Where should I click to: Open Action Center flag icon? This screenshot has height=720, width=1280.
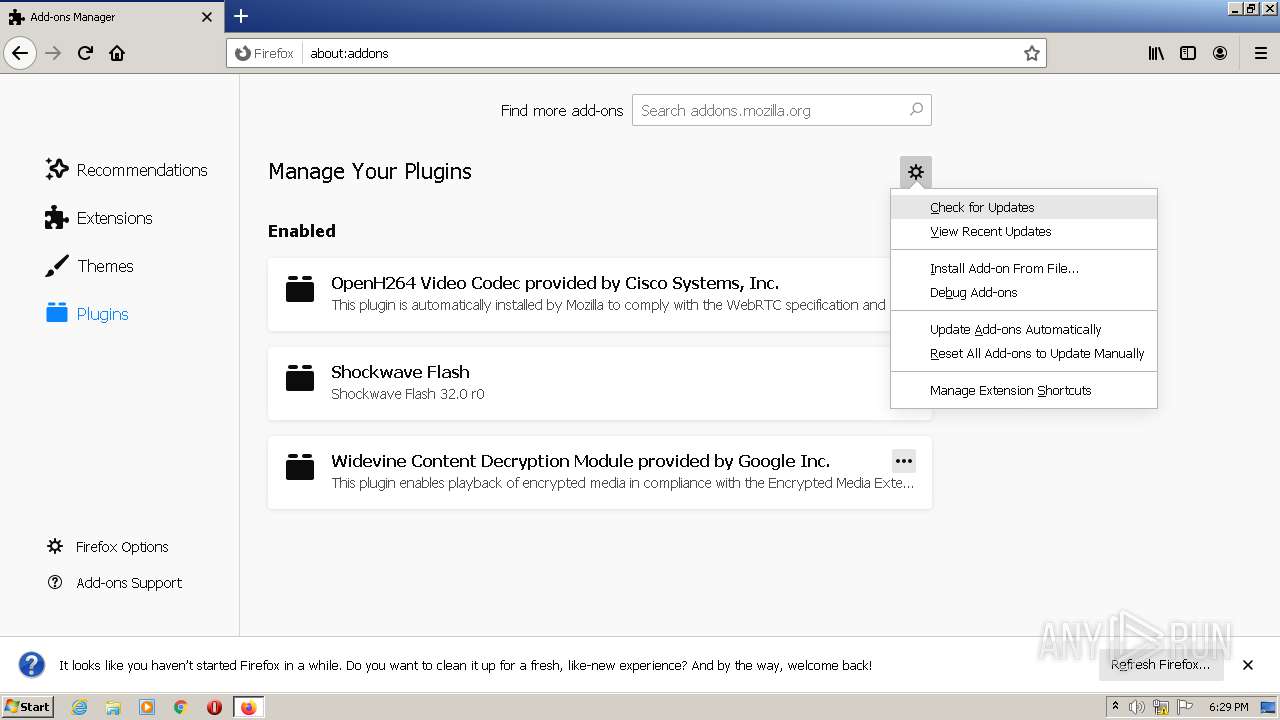[1185, 707]
